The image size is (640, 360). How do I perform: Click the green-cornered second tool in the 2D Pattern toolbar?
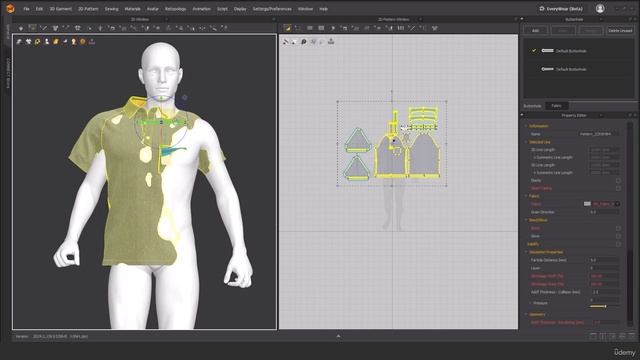click(x=298, y=28)
